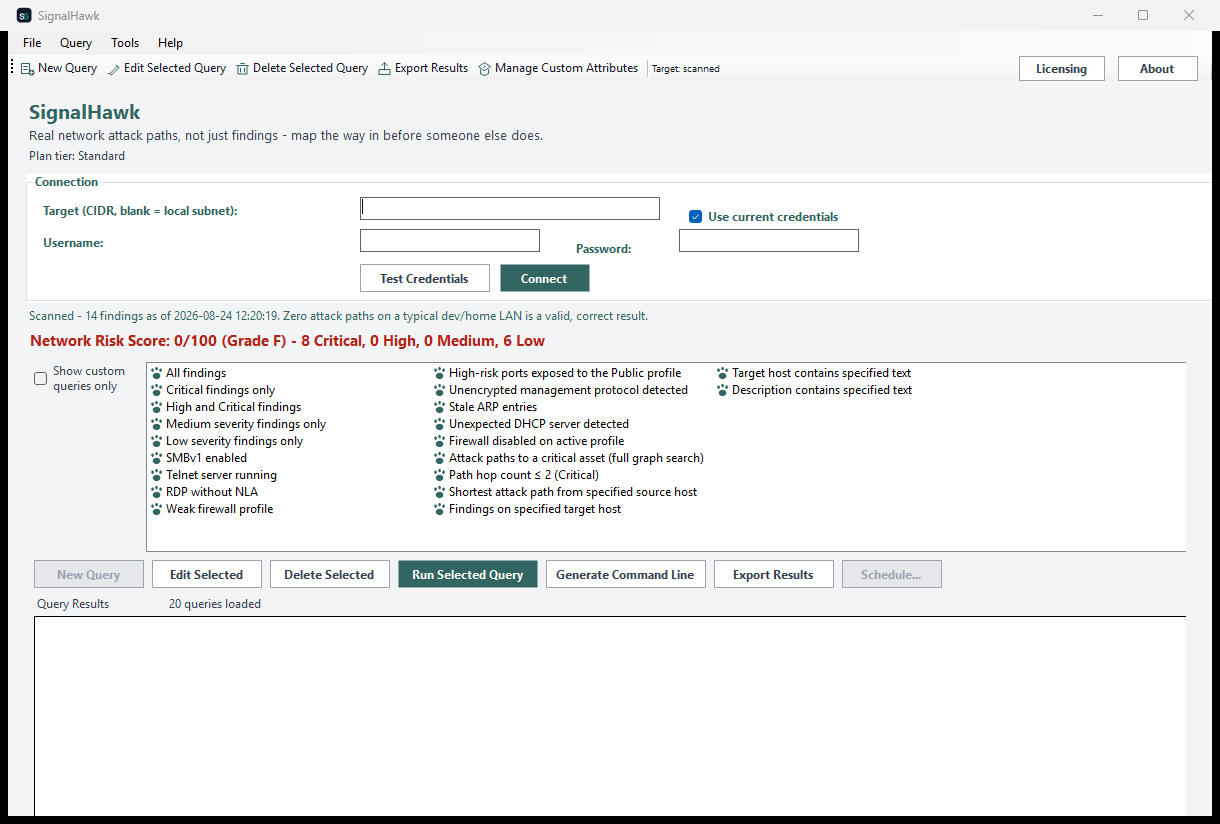
Task: Click the Manage Custom Attributes icon
Action: tap(485, 69)
